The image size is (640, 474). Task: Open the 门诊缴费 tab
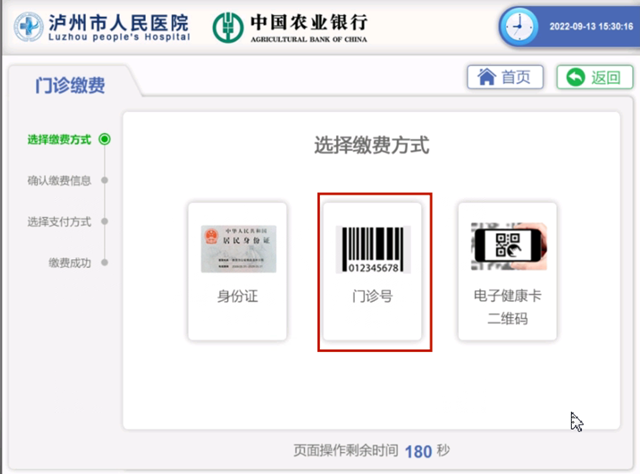pyautogui.click(x=70, y=86)
